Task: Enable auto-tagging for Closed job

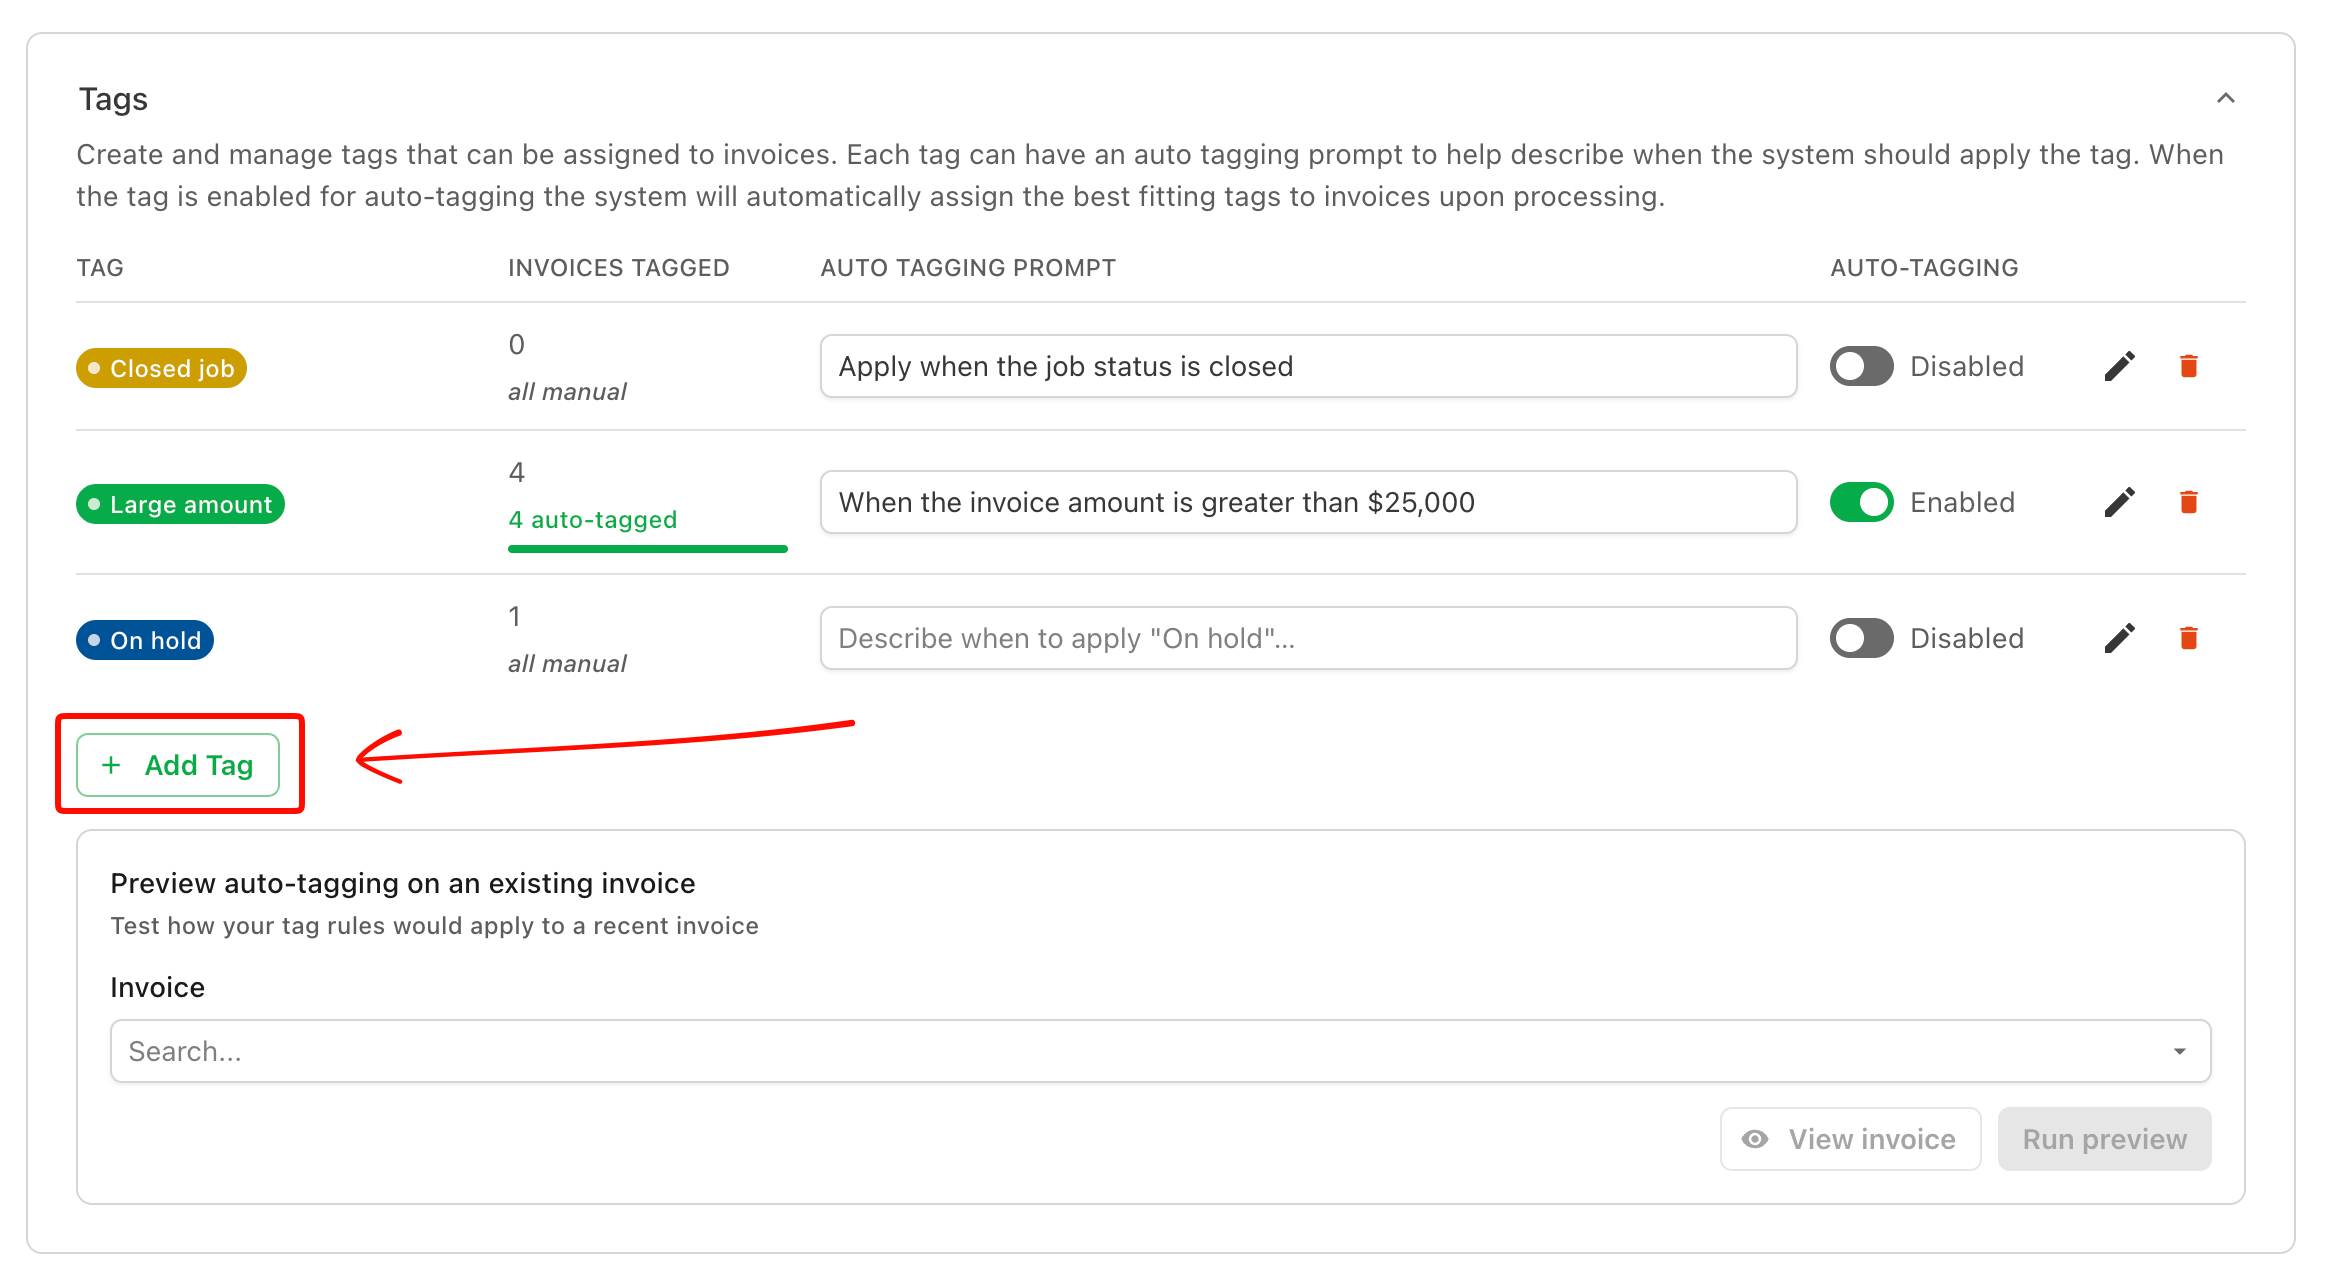Action: pyautogui.click(x=1861, y=366)
